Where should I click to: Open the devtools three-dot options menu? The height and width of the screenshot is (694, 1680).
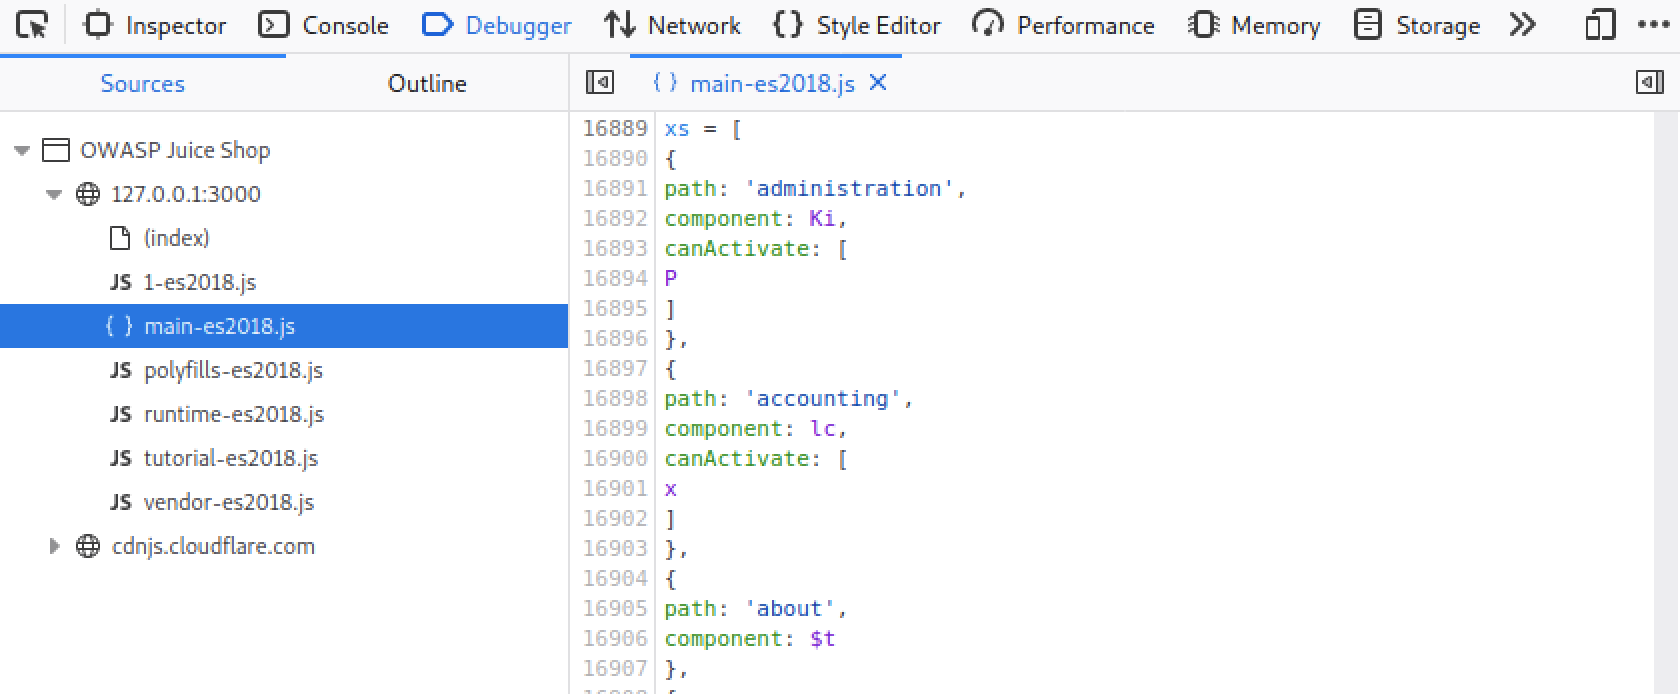[1653, 25]
